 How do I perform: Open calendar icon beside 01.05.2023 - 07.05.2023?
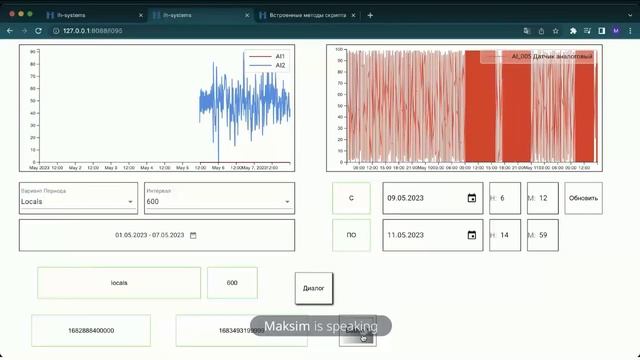(x=193, y=236)
